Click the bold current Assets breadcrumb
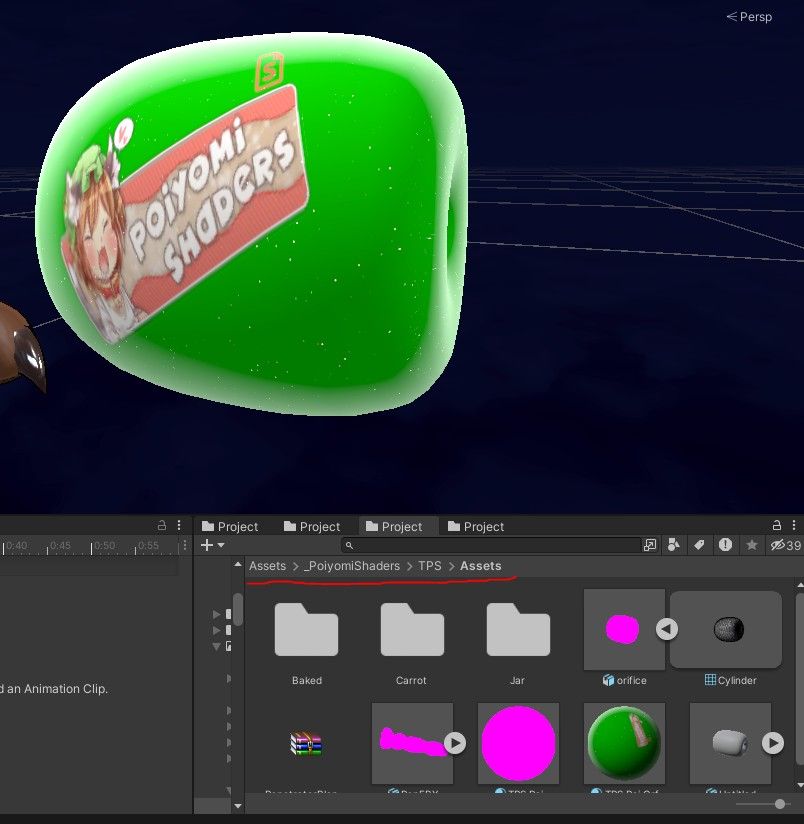The width and height of the screenshot is (804, 824). click(481, 566)
